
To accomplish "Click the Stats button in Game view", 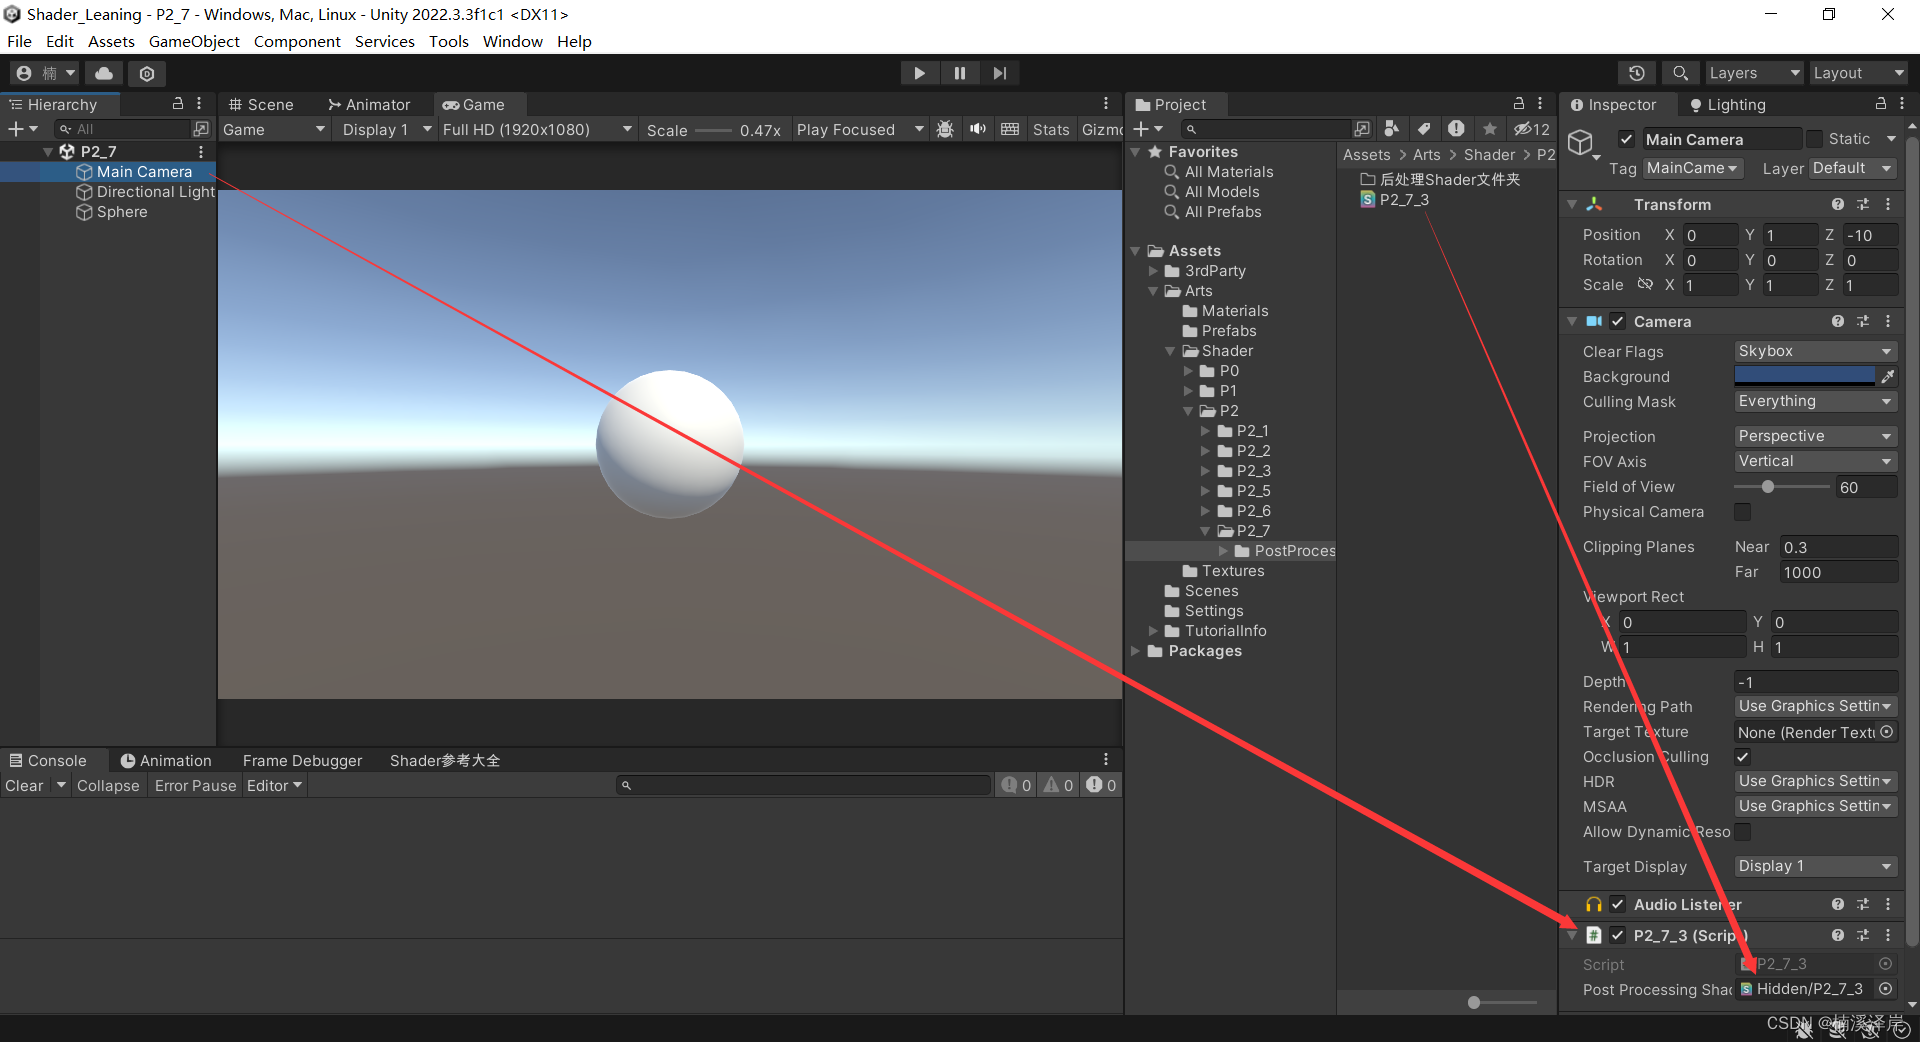I will point(1050,129).
